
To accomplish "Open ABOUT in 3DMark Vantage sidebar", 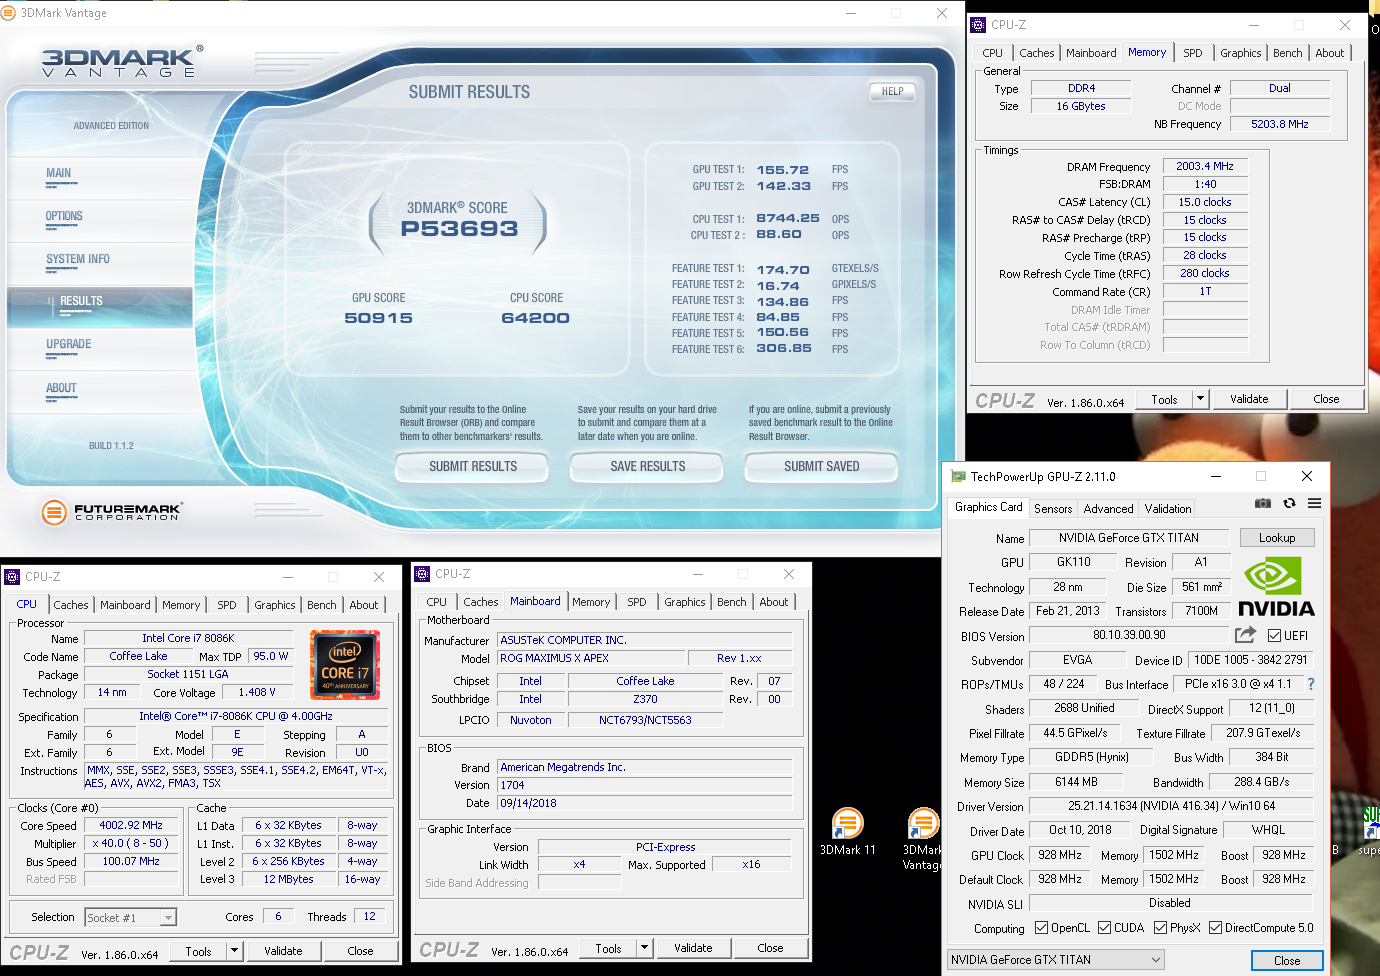I will (61, 389).
